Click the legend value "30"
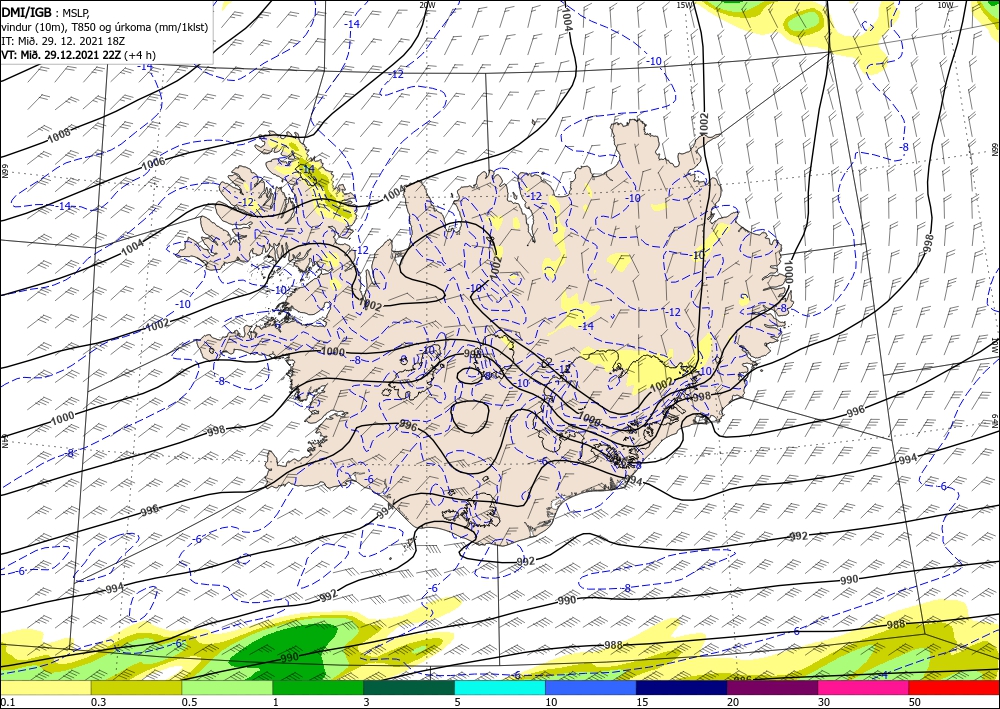1000x709 pixels. pyautogui.click(x=825, y=702)
